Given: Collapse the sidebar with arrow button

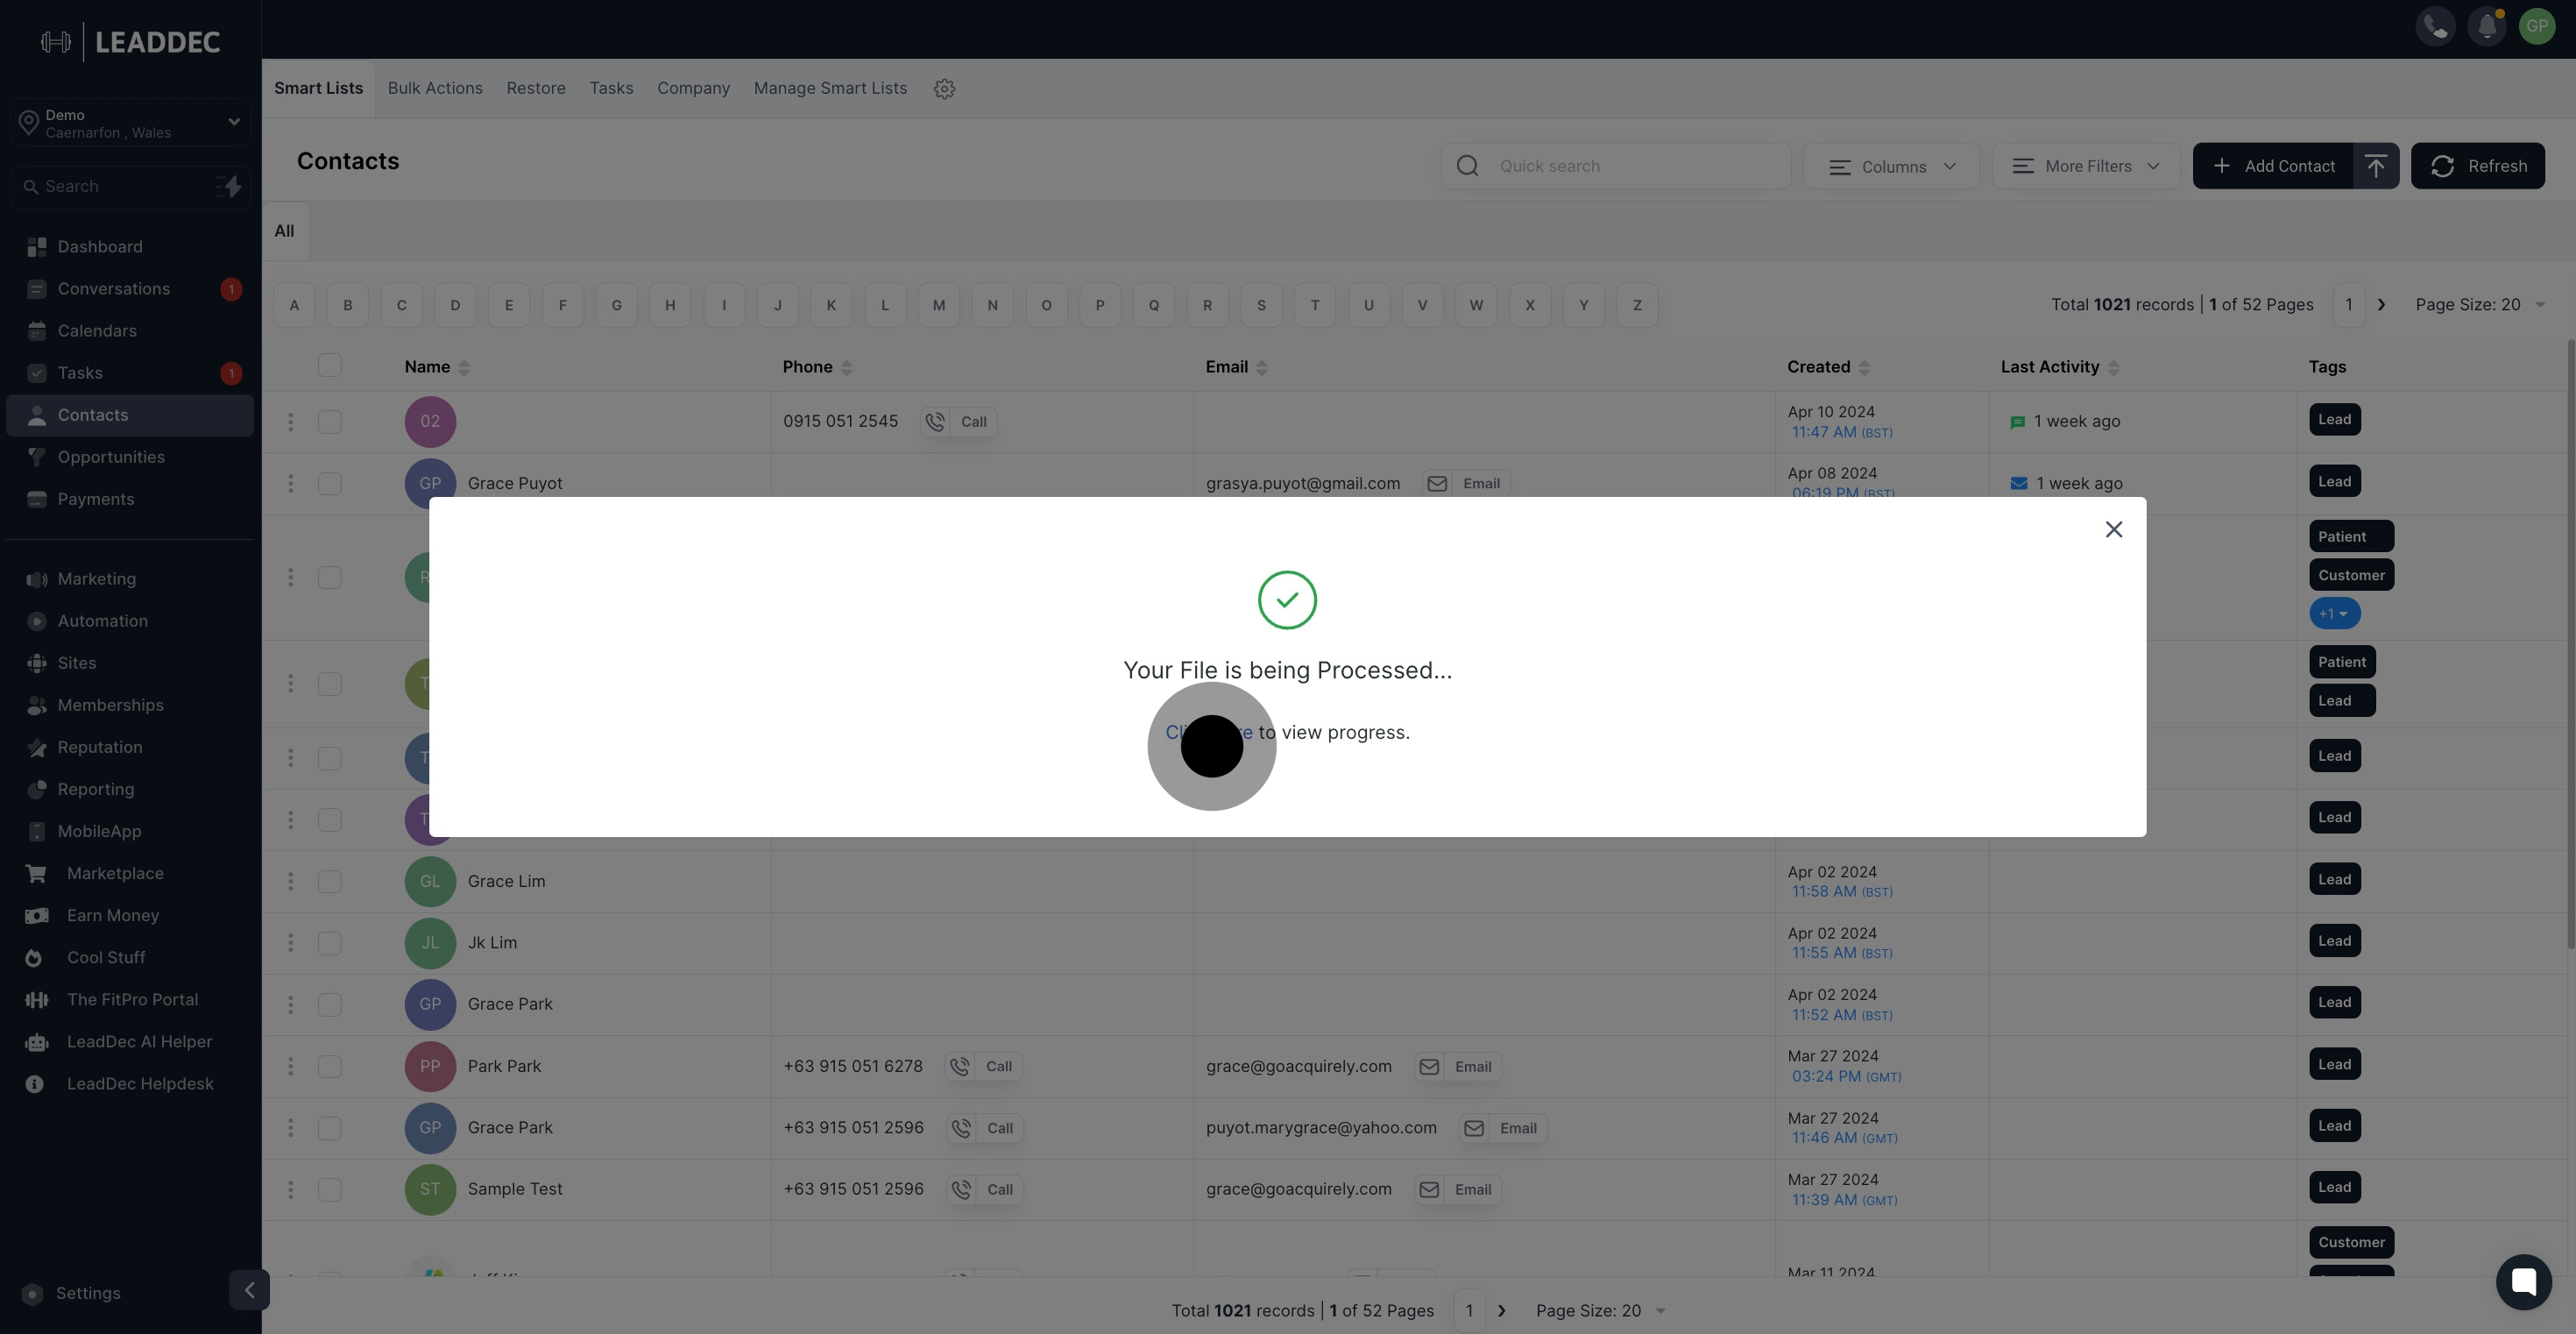Looking at the screenshot, I should pos(249,1289).
